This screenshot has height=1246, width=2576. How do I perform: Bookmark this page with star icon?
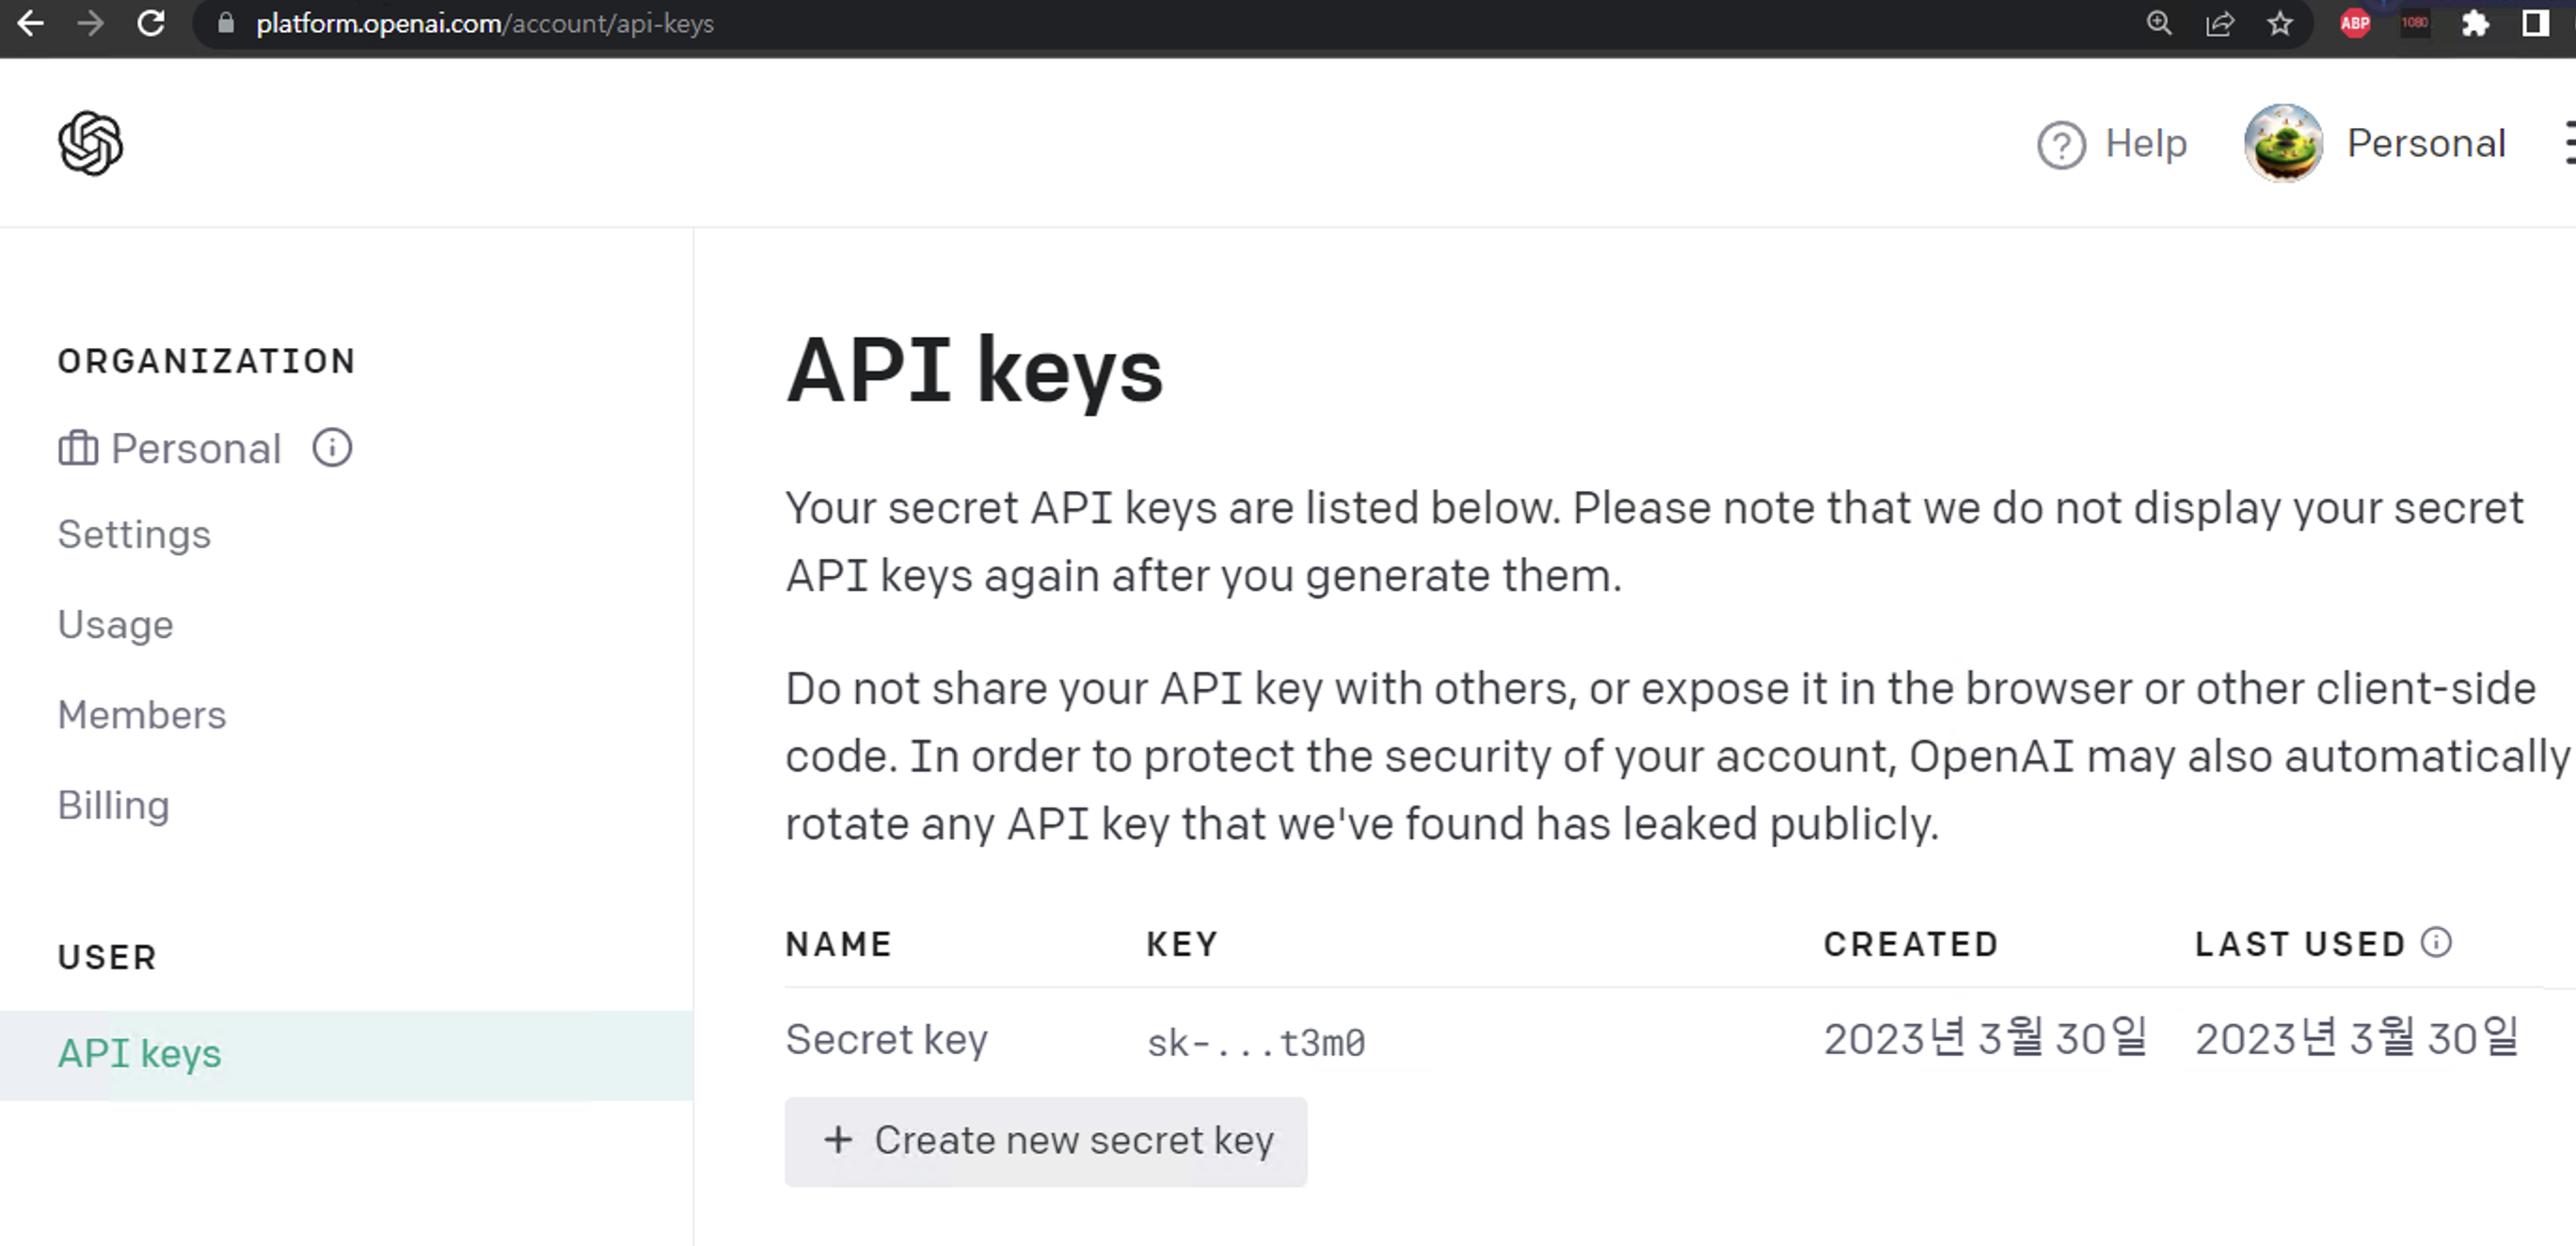click(2280, 23)
